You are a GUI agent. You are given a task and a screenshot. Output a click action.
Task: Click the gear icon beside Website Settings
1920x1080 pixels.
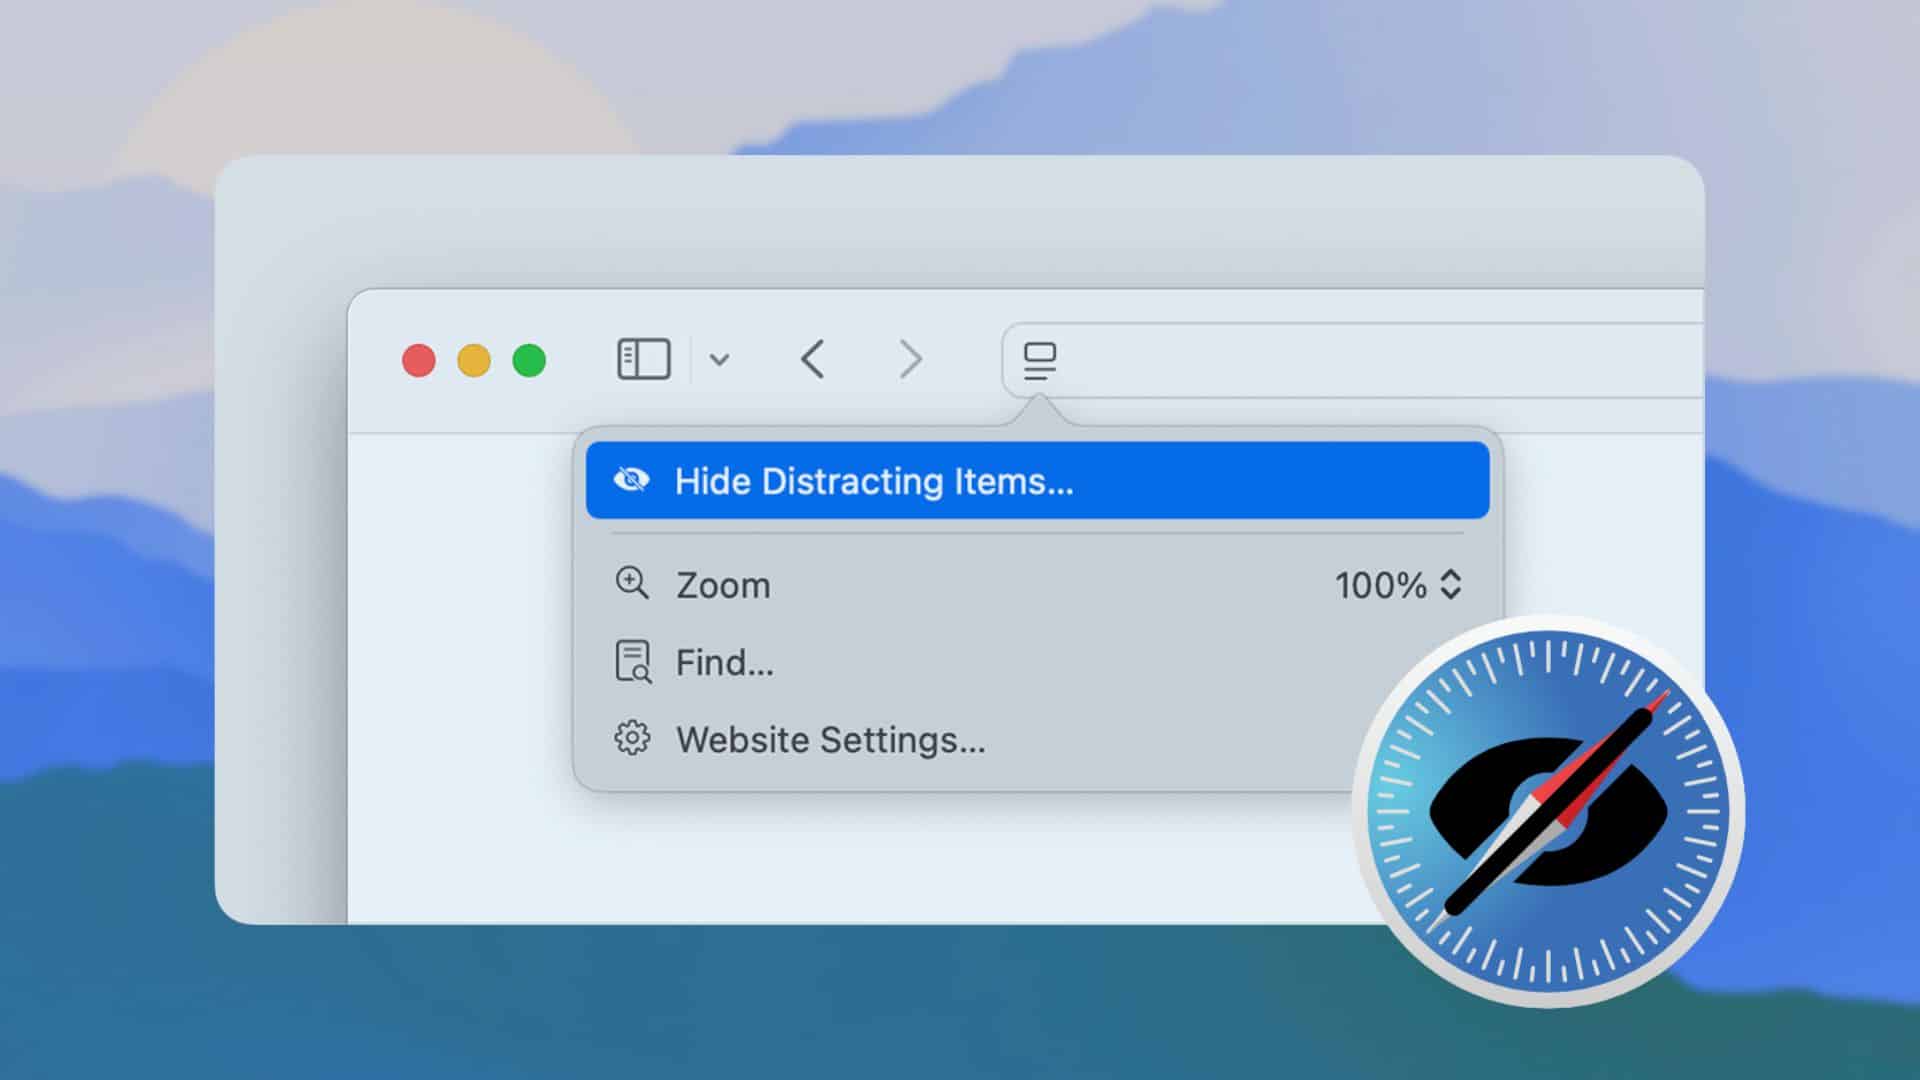[x=632, y=739]
